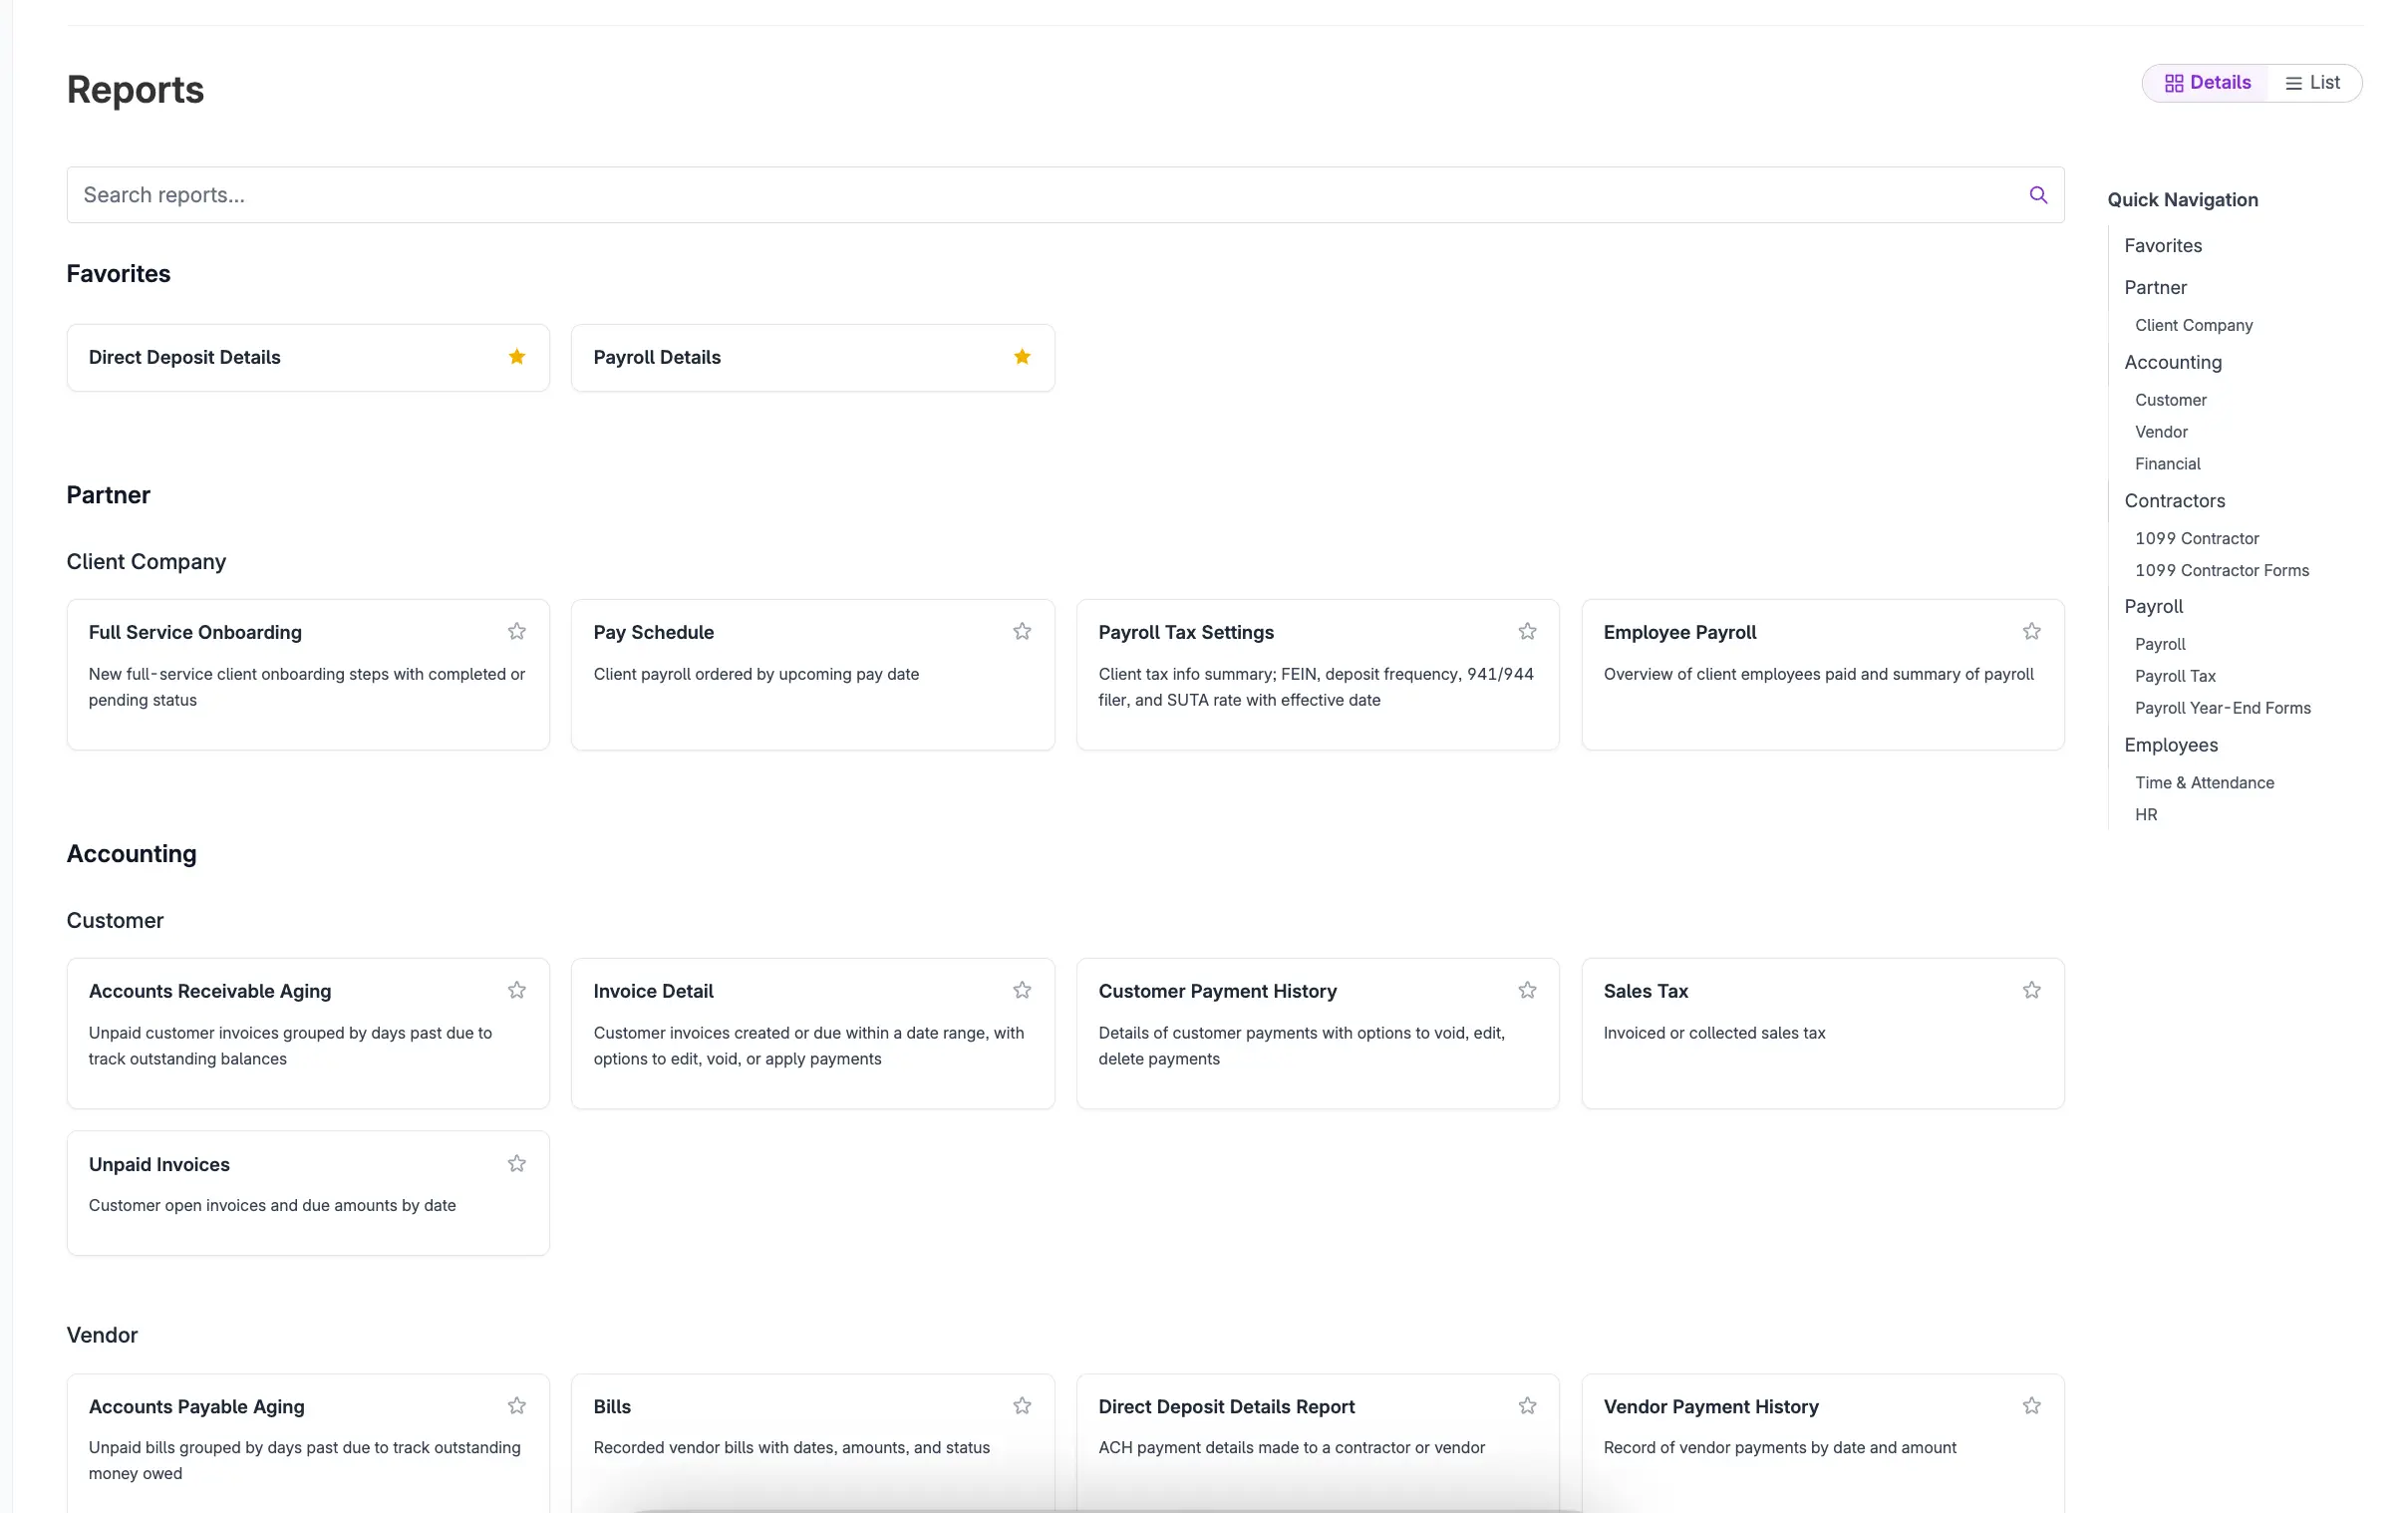Star the Vendor Payment History report

2031,1405
